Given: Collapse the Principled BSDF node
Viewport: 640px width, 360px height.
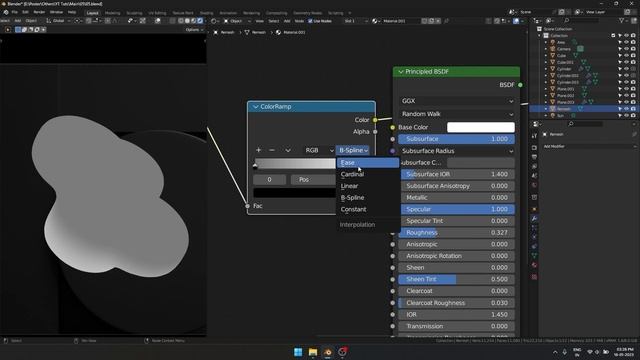Looking at the screenshot, I should [x=401, y=72].
